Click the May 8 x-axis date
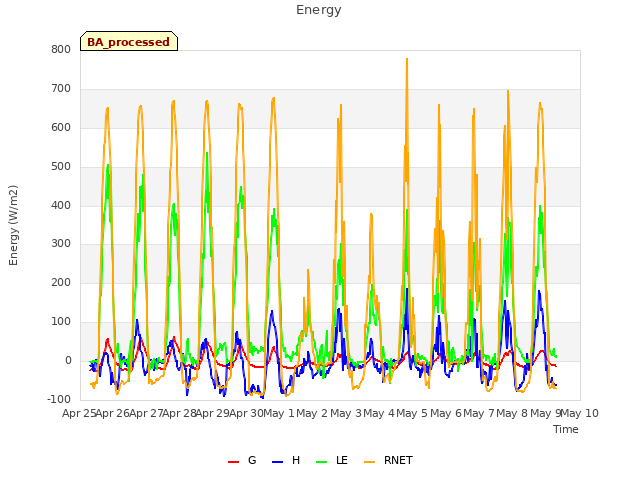Image resolution: width=640 pixels, height=480 pixels. pos(512,413)
